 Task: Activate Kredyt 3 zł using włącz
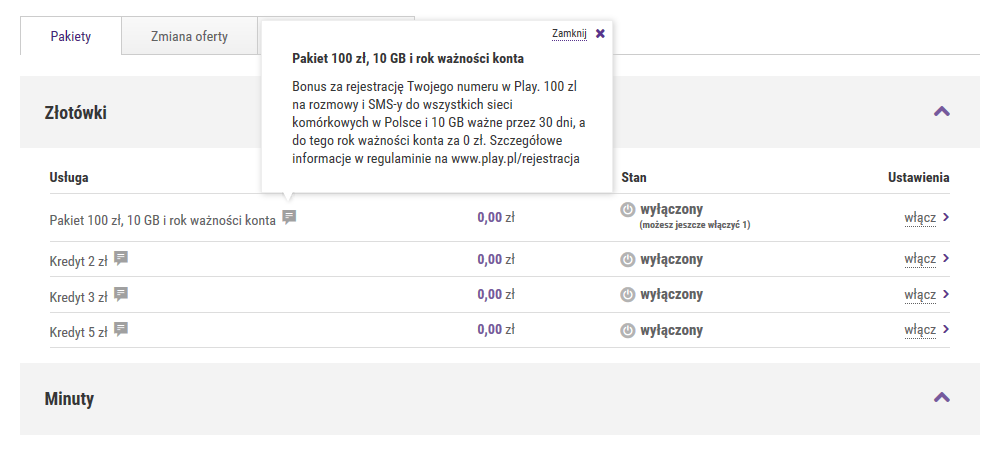(920, 294)
